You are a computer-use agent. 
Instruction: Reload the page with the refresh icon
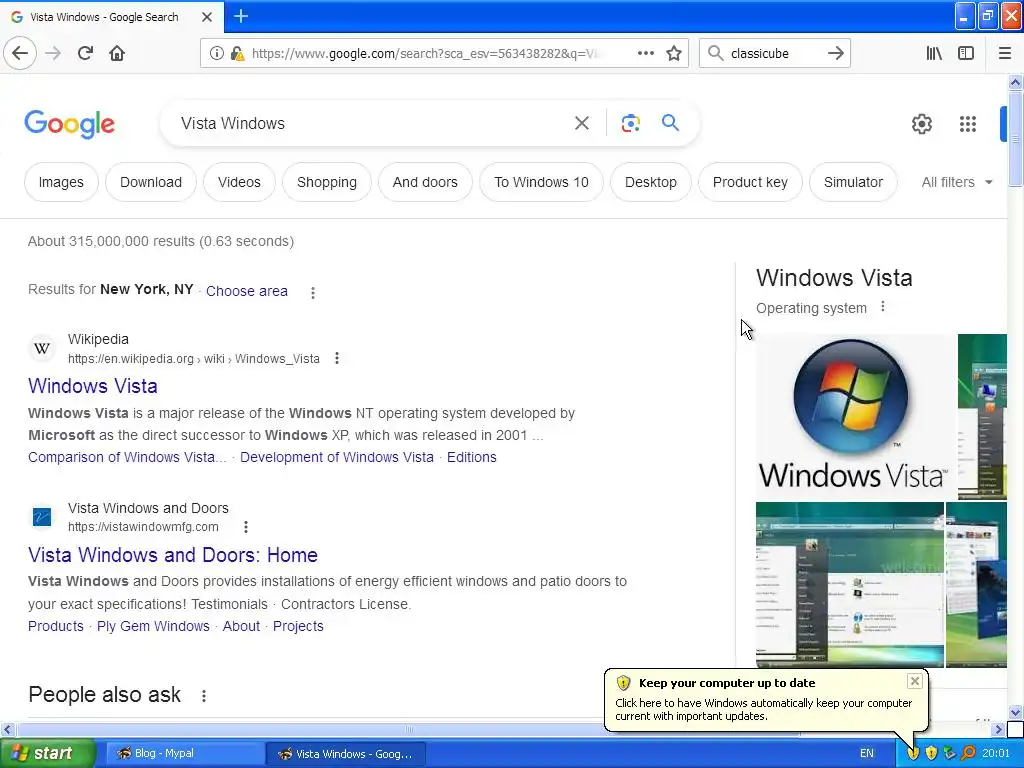pyautogui.click(x=85, y=53)
